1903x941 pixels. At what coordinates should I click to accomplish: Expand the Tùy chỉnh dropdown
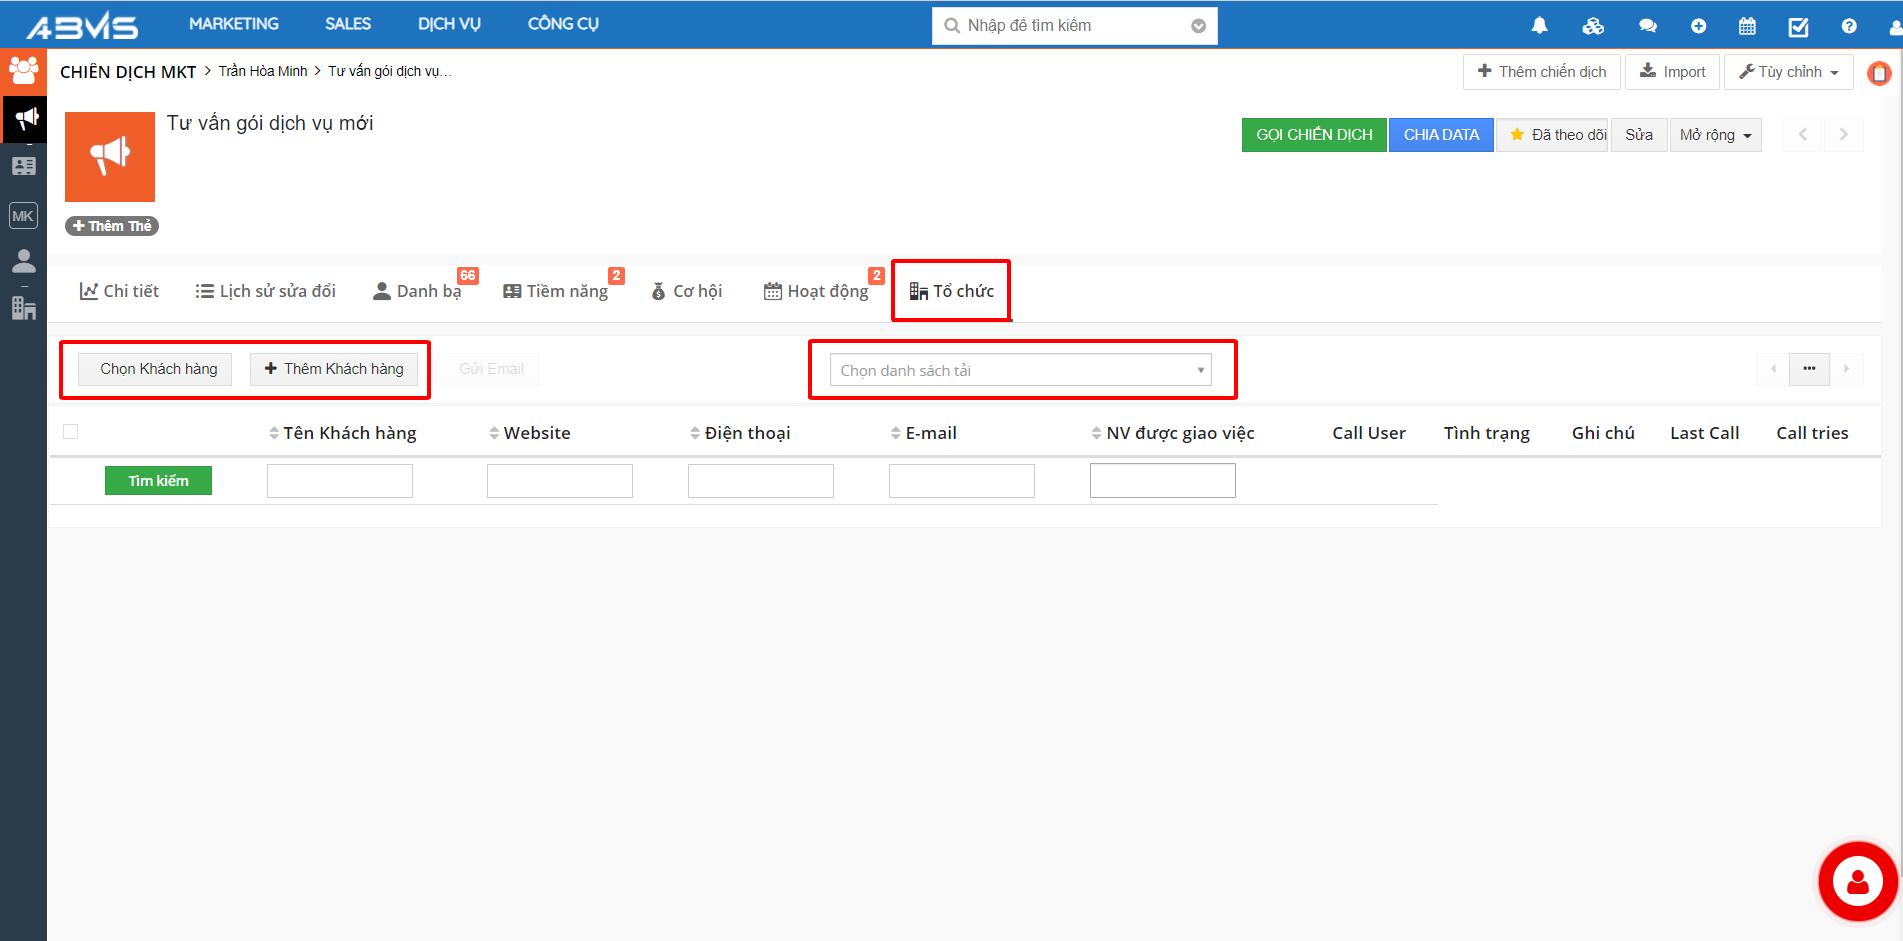pos(1788,72)
